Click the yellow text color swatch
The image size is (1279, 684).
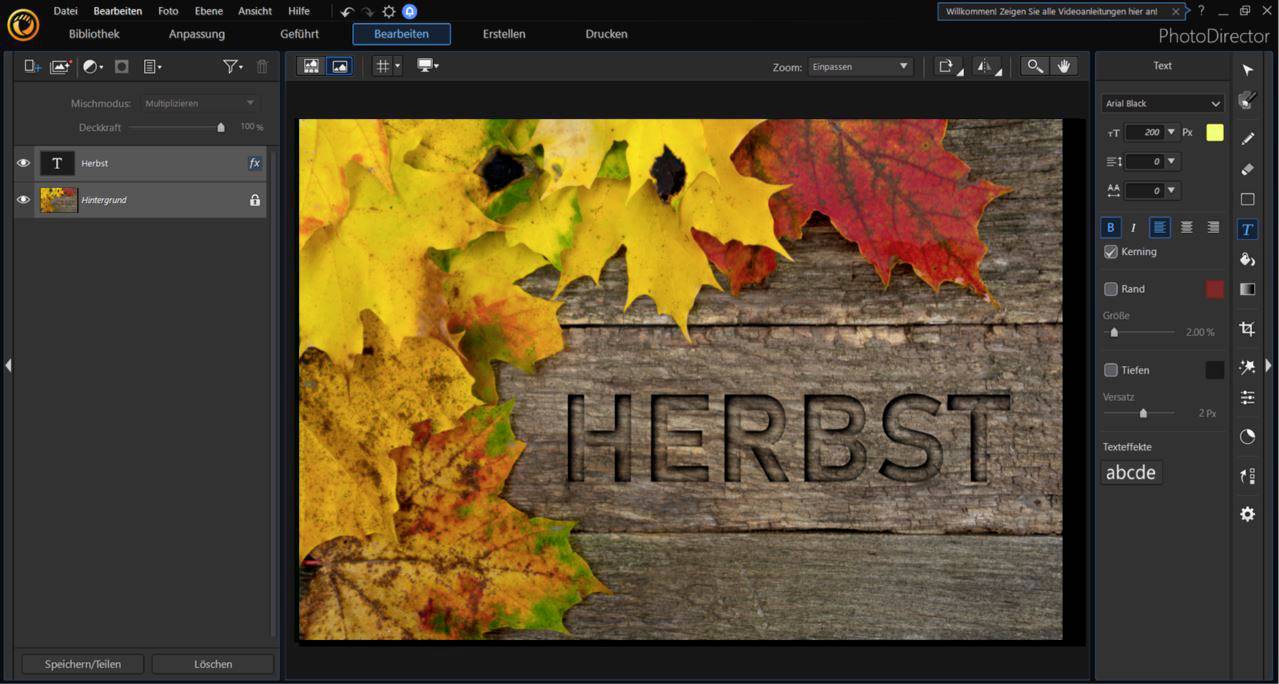[x=1214, y=131]
